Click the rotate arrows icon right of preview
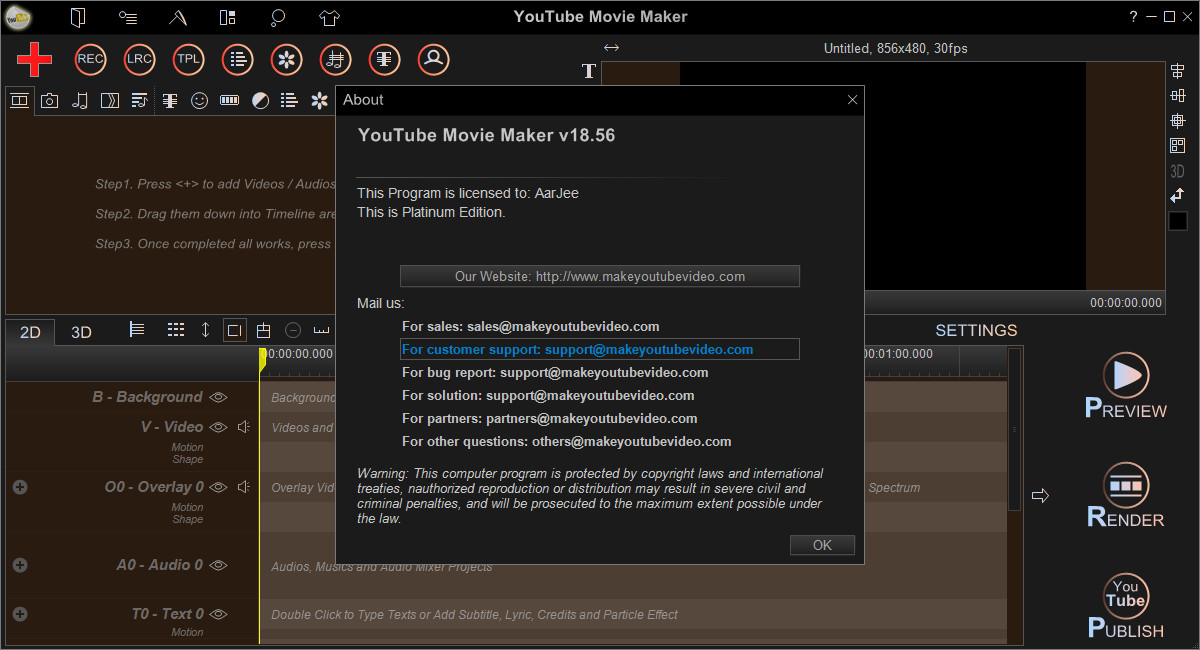 [1178, 195]
